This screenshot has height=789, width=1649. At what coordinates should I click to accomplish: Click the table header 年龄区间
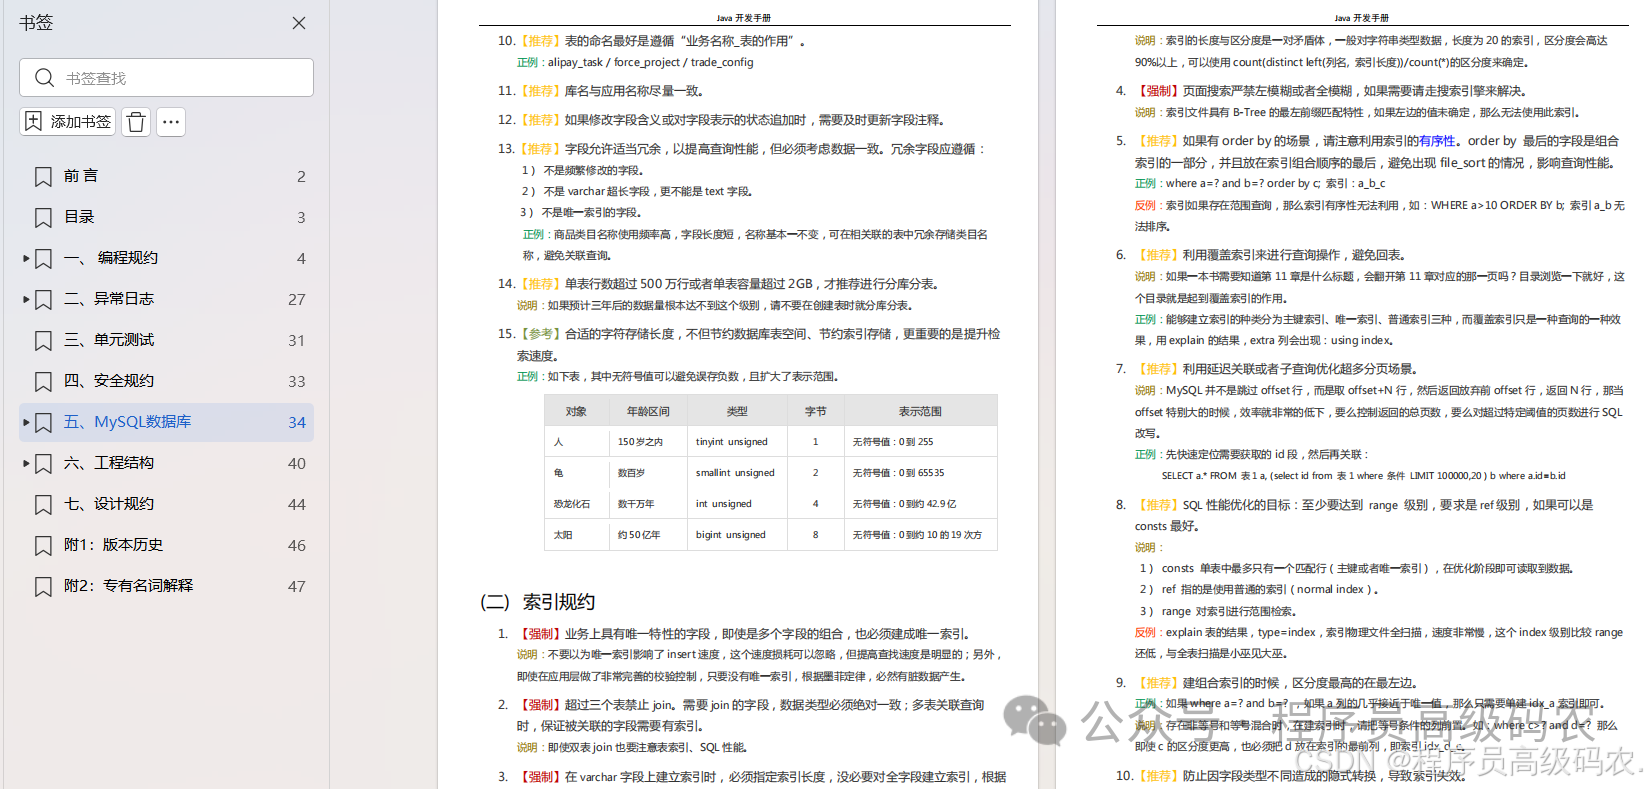[x=648, y=411]
